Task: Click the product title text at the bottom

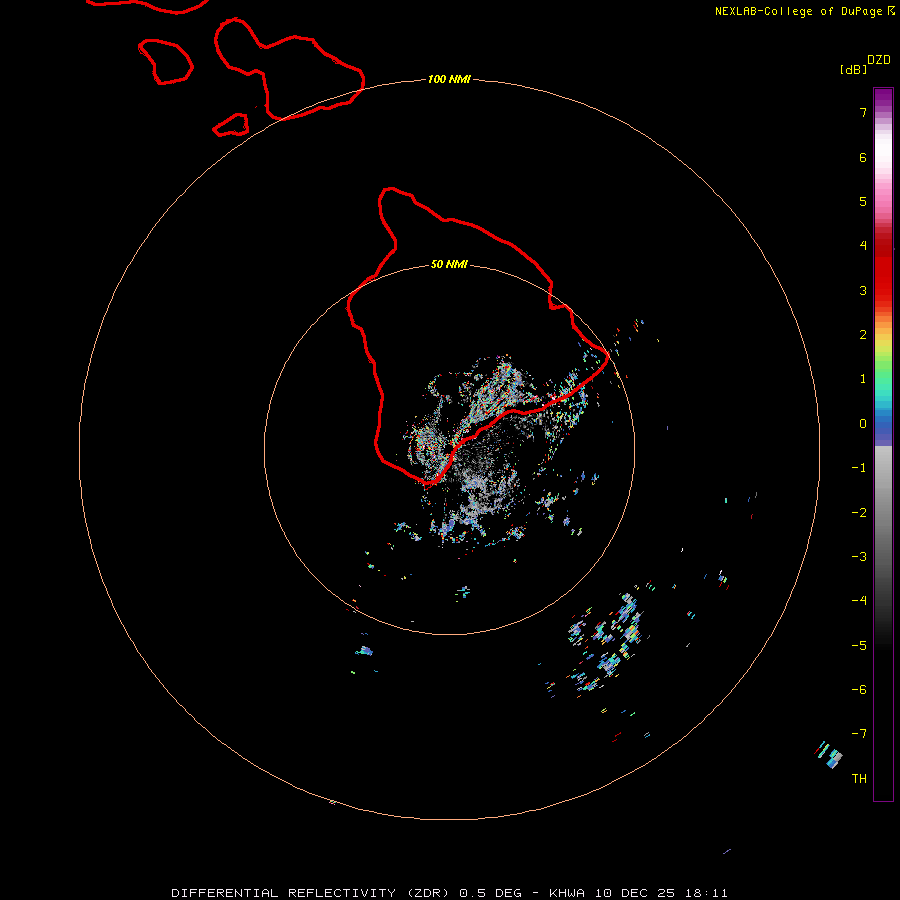Action: click(449, 893)
